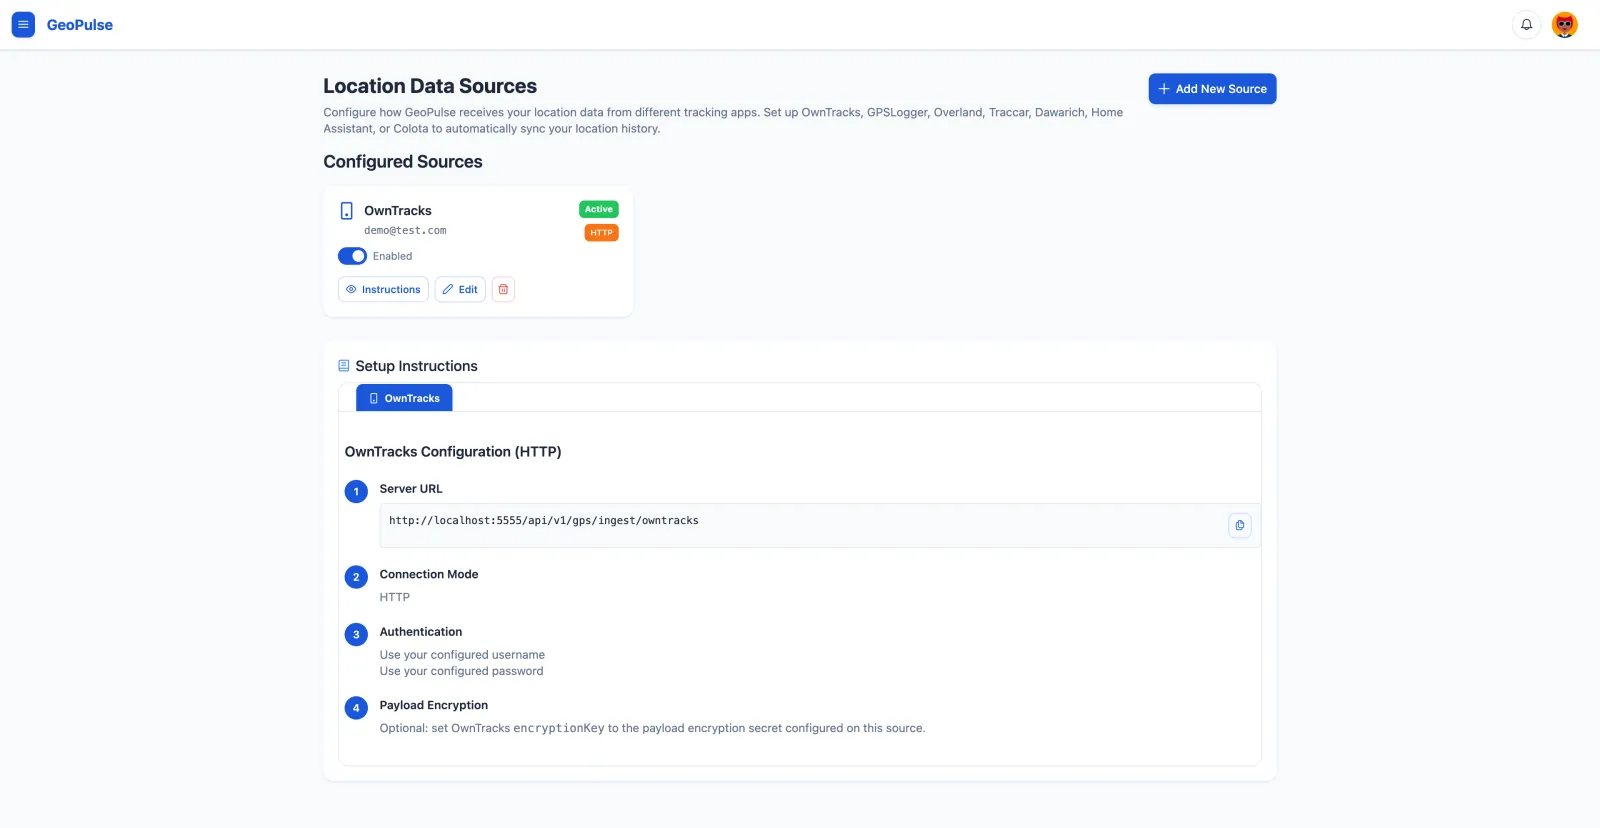Go to GeoPulse home logo
Viewport: 1600px width, 828px height.
click(80, 25)
